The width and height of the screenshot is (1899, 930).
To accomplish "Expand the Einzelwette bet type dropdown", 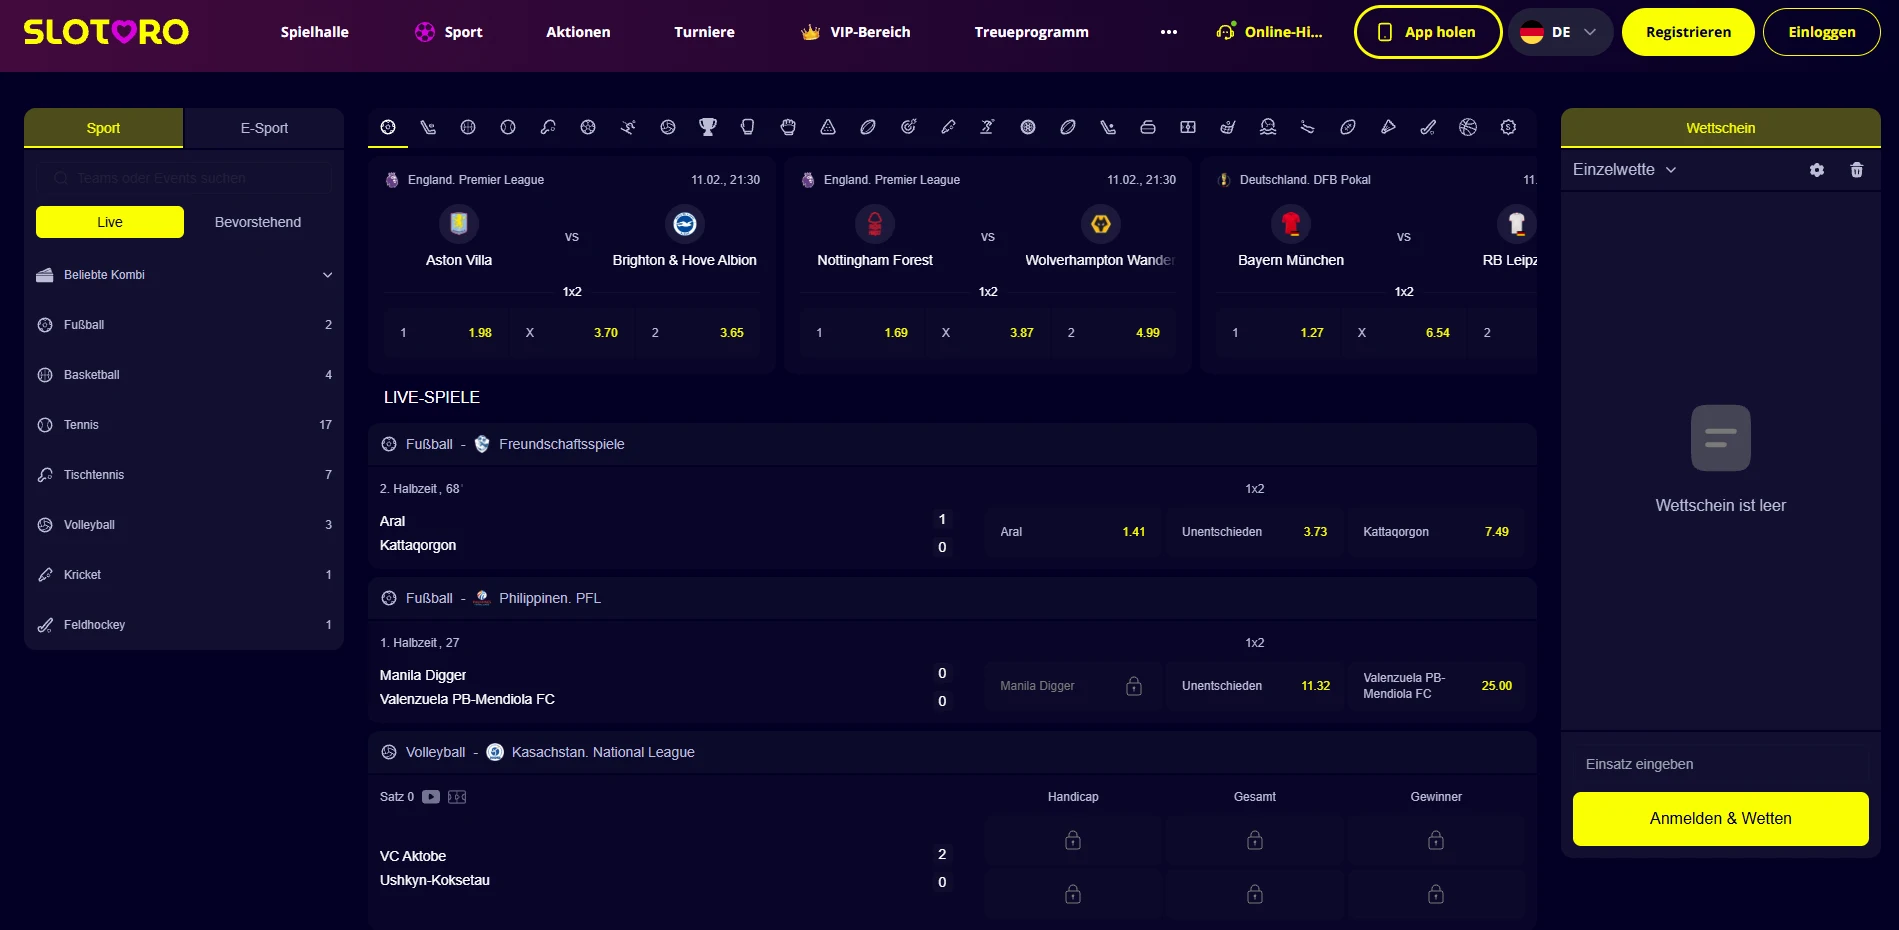I will point(1624,170).
